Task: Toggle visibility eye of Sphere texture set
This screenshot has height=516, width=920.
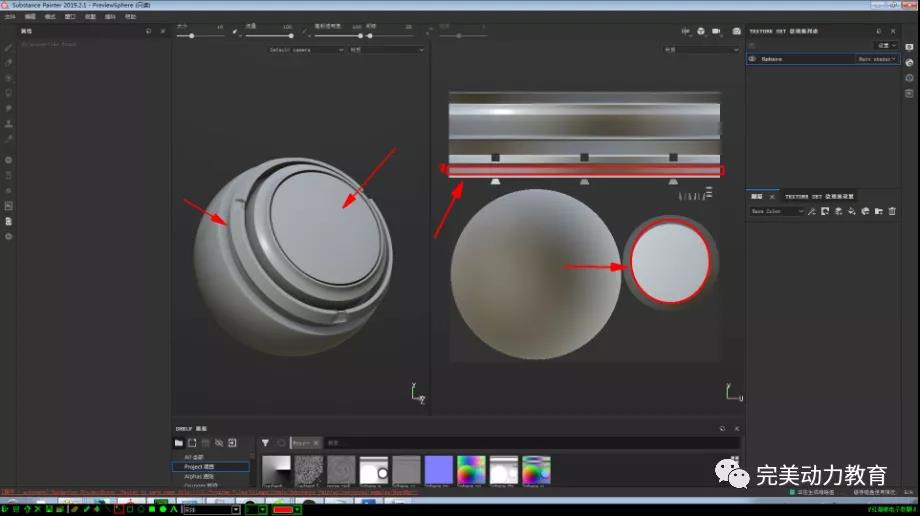Action: 752,59
